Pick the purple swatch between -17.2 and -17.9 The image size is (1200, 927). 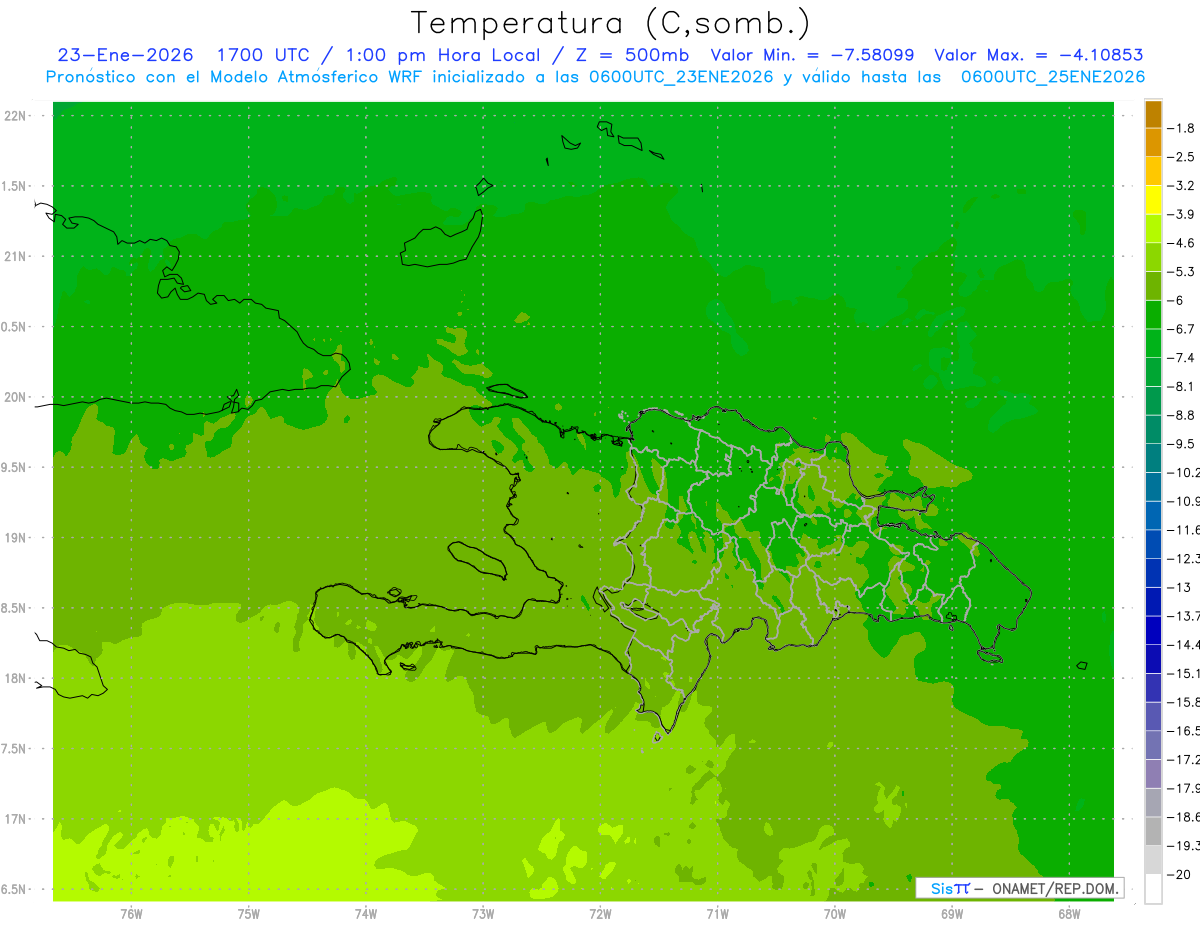pyautogui.click(x=1153, y=773)
